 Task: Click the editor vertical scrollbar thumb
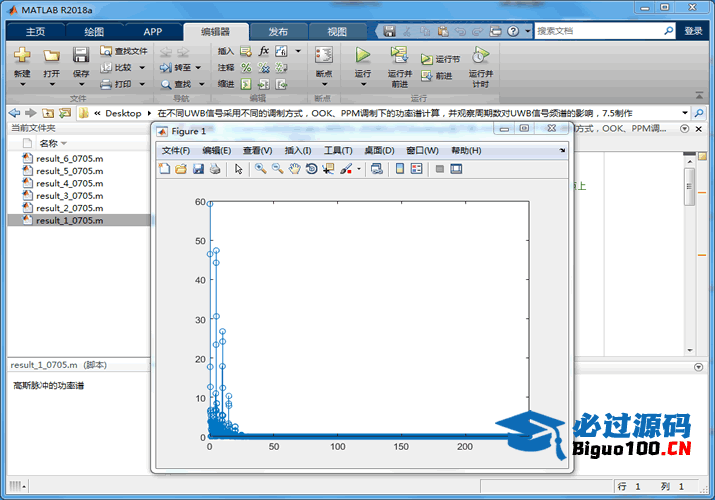coord(689,187)
